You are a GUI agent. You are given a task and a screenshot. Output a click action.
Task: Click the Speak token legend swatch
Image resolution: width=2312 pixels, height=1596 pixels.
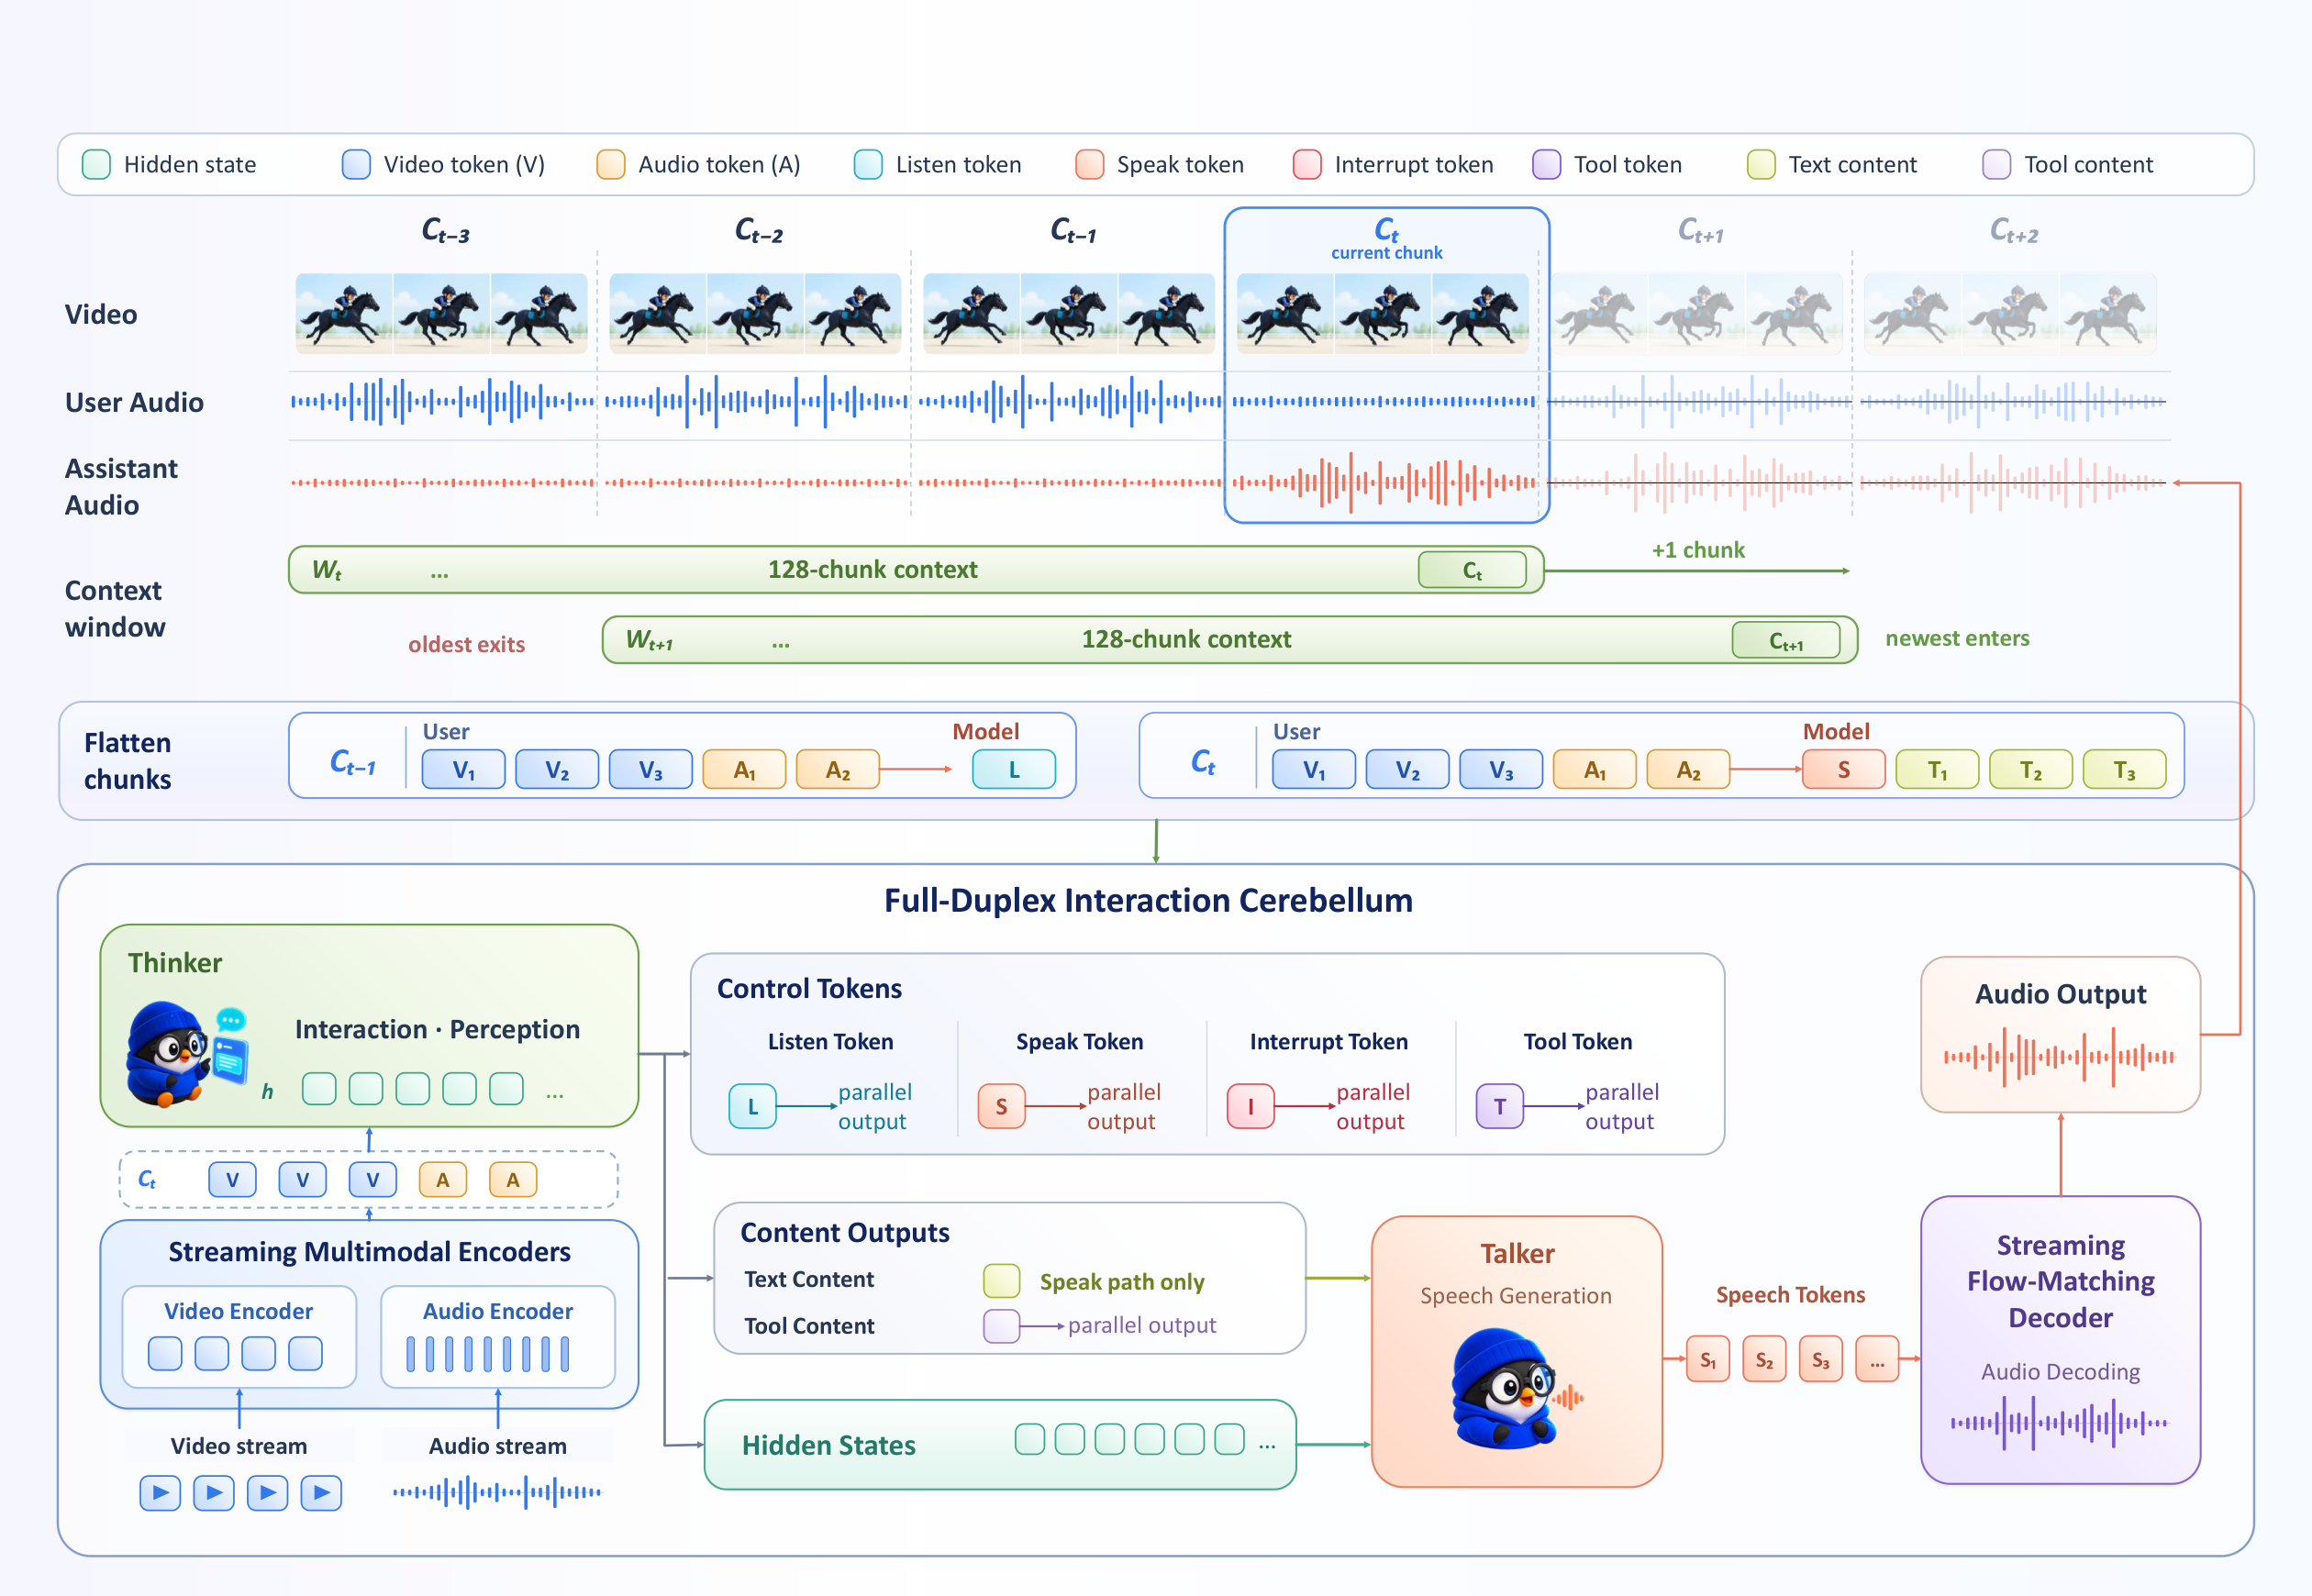tap(1089, 164)
